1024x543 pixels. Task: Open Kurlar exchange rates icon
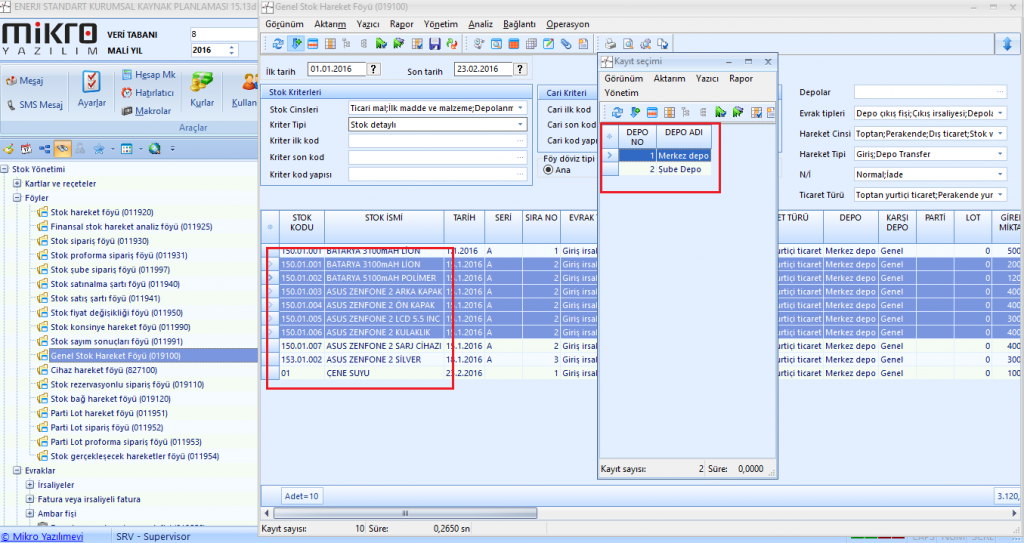click(x=203, y=89)
